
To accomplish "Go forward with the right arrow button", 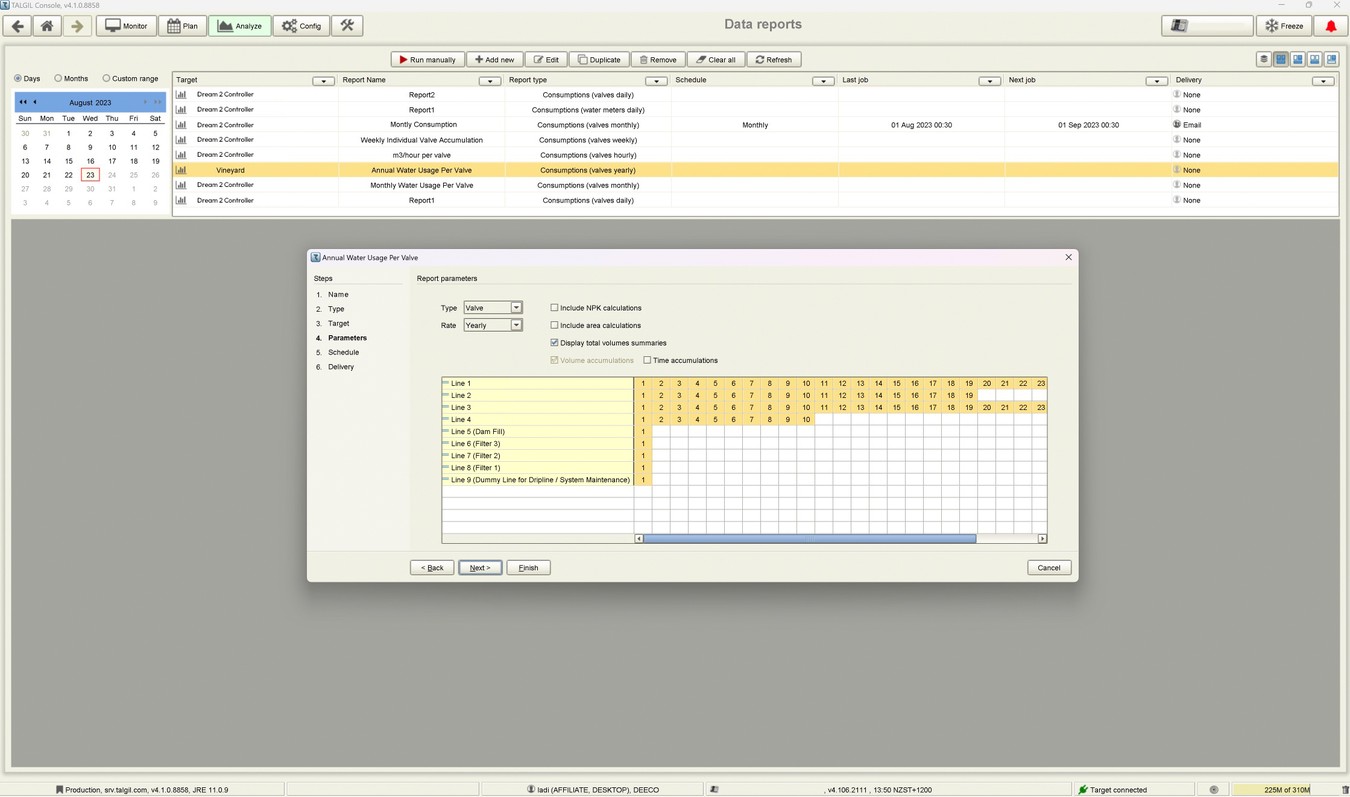I will tap(76, 26).
